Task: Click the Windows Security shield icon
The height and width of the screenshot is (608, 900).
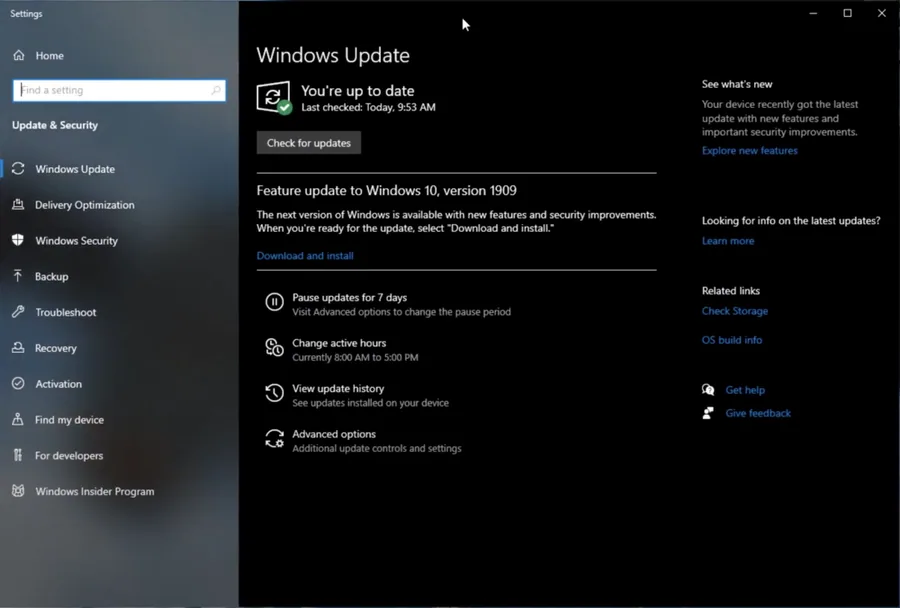Action: pos(18,240)
